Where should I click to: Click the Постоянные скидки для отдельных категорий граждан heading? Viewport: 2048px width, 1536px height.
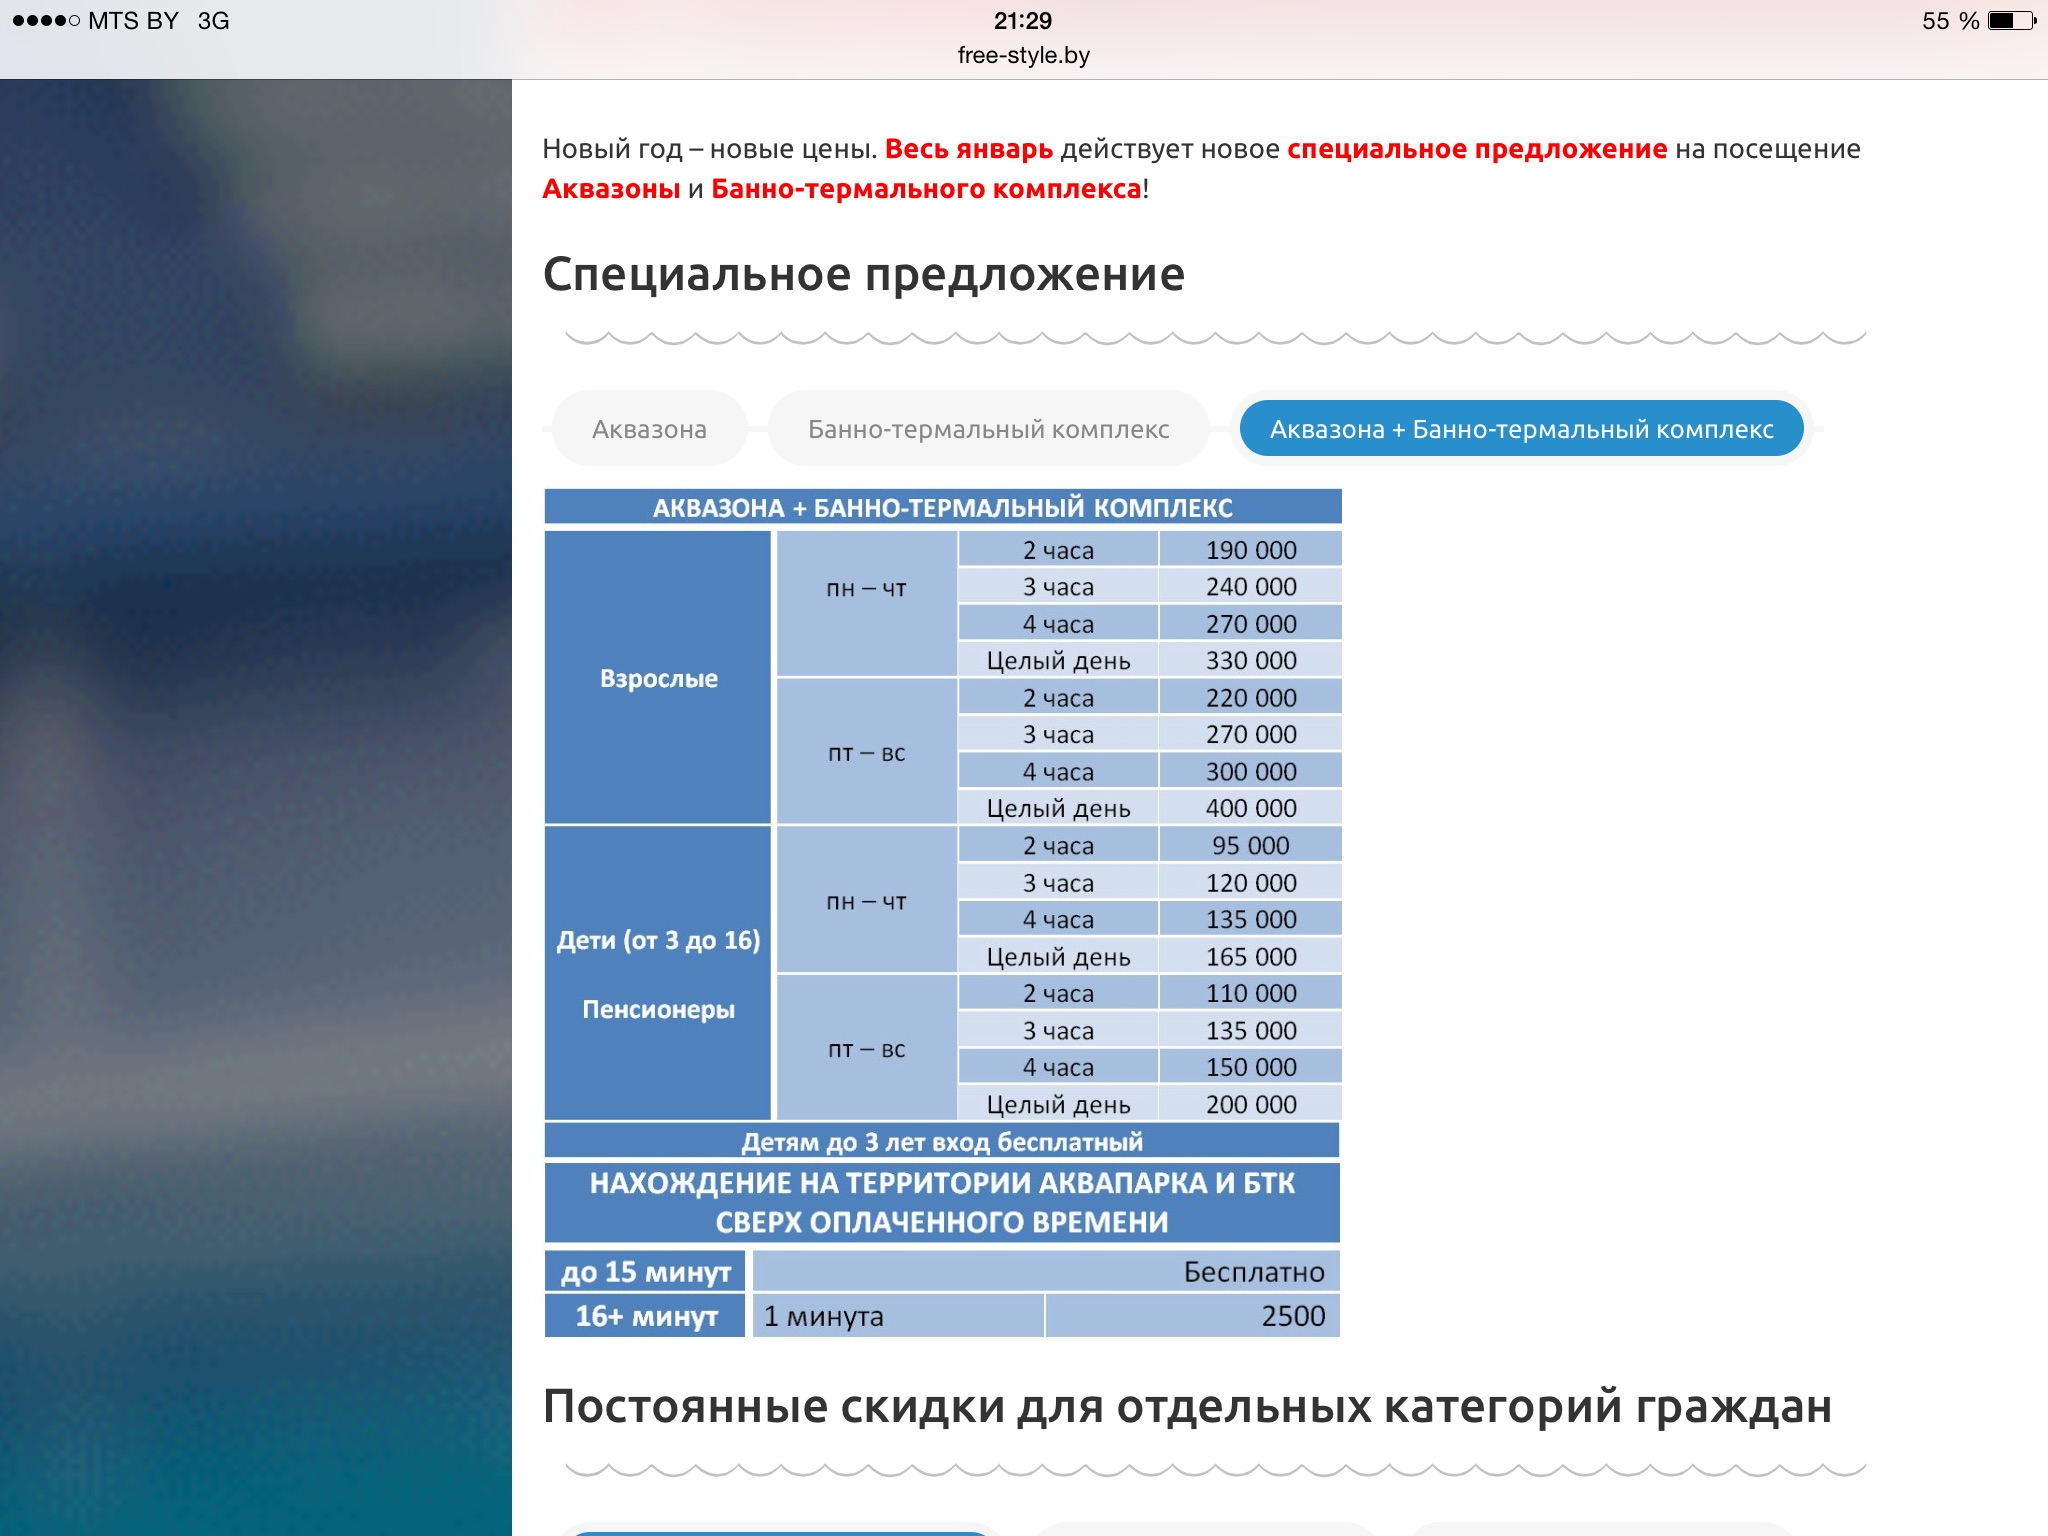(1188, 1407)
